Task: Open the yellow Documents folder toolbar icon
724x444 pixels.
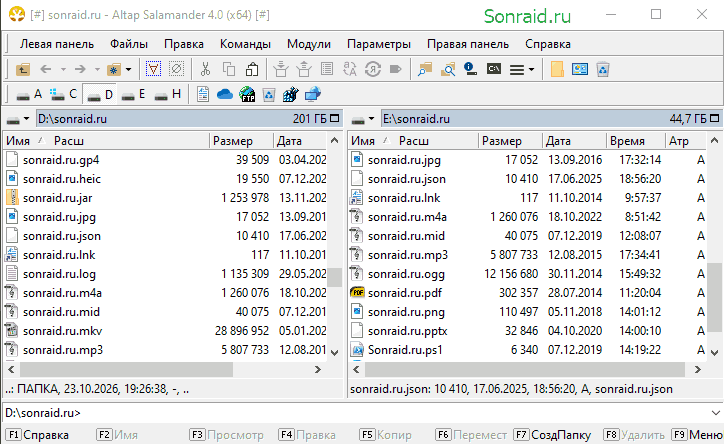Action: click(557, 69)
